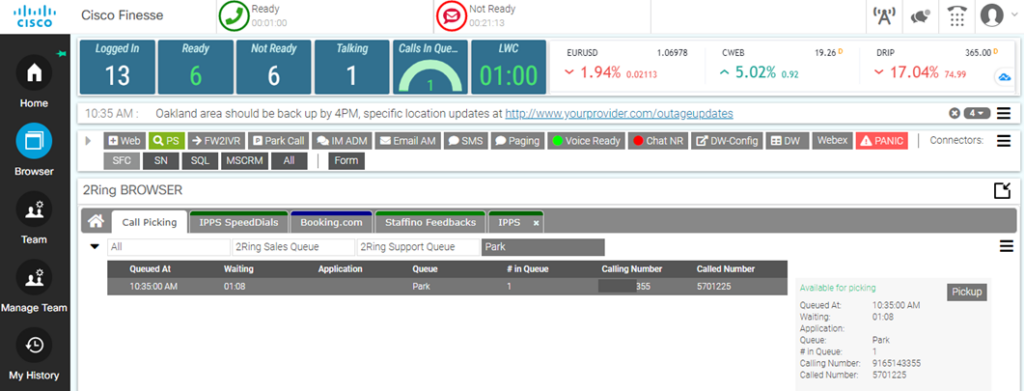Pop out the 2Ring Browser gadget

[x=1002, y=191]
